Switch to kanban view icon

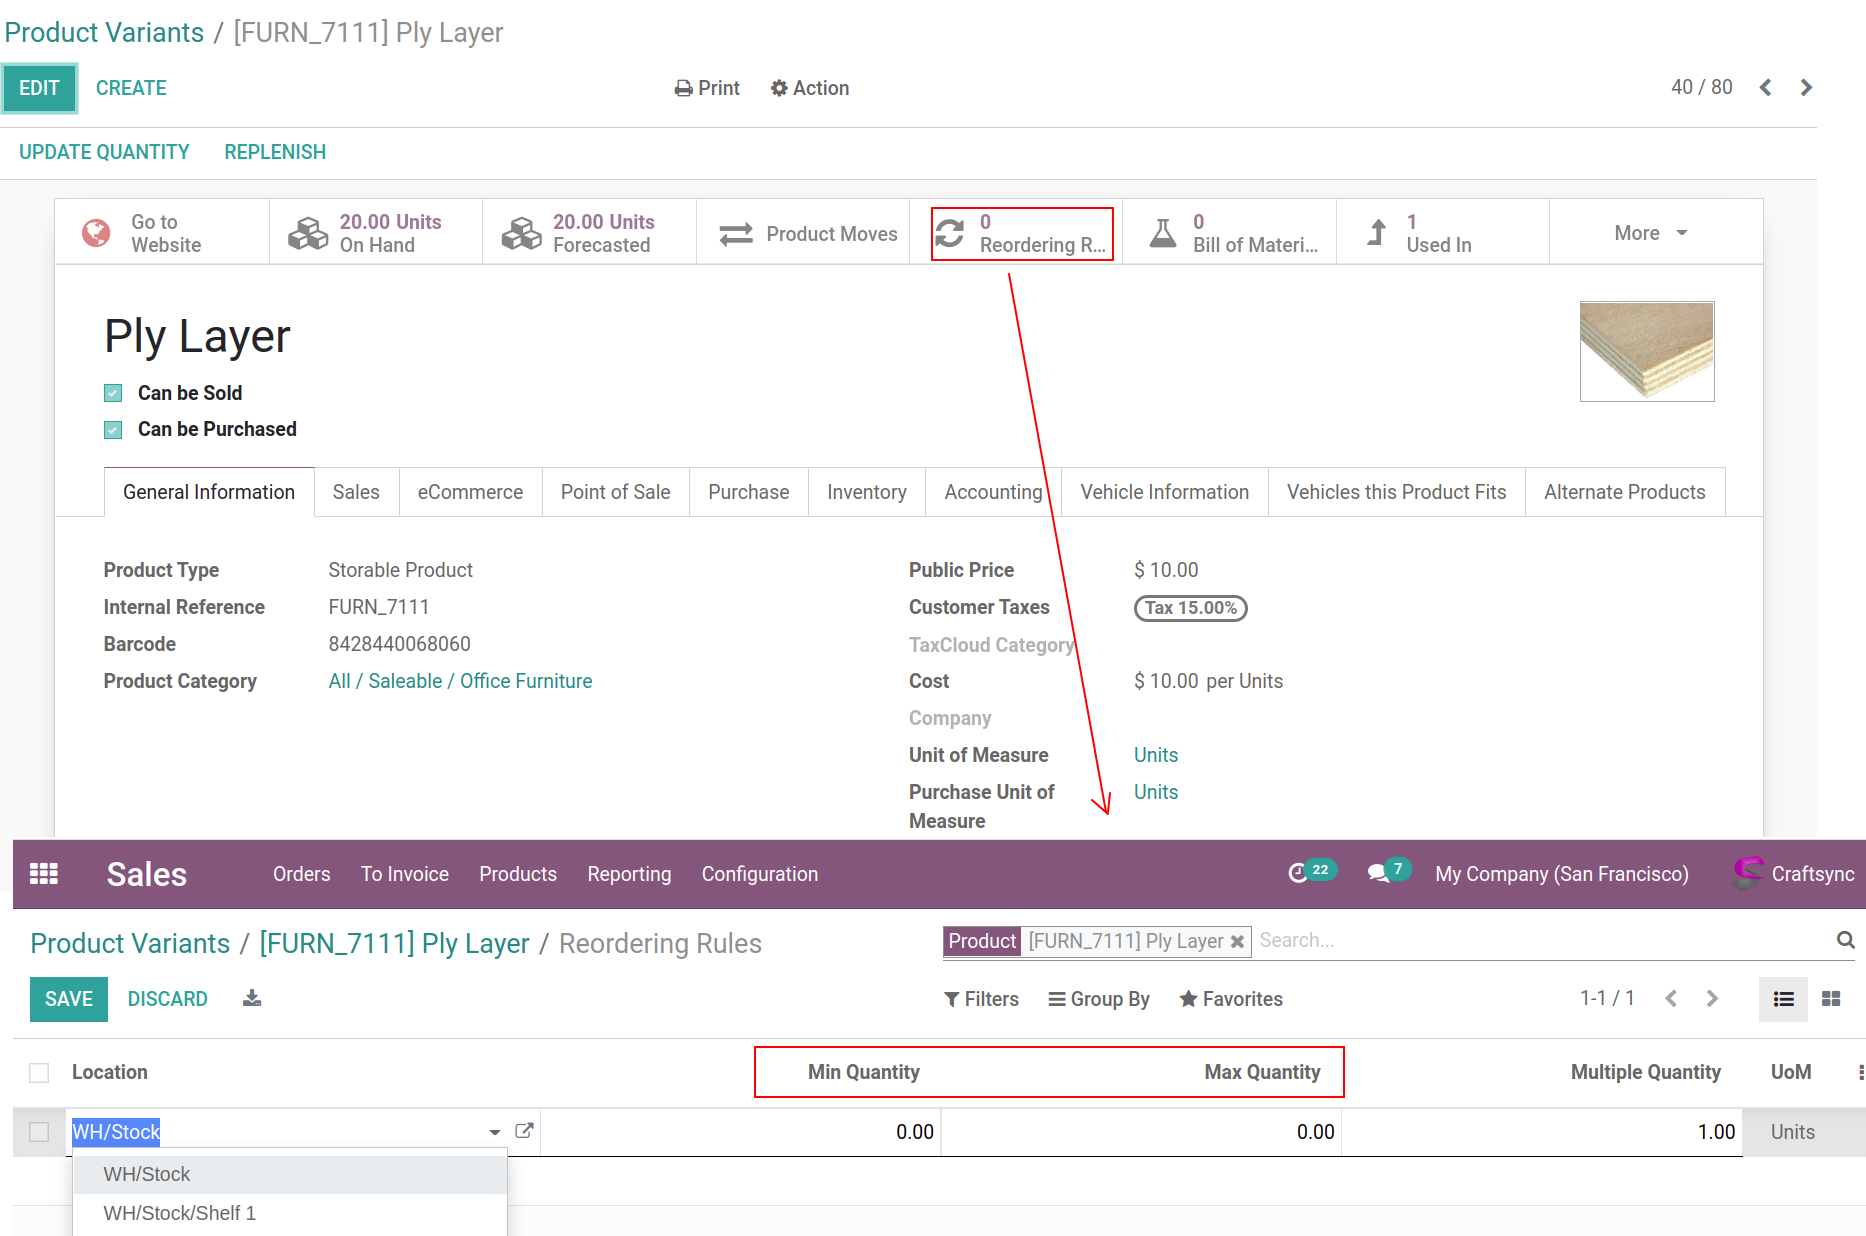pyautogui.click(x=1831, y=999)
